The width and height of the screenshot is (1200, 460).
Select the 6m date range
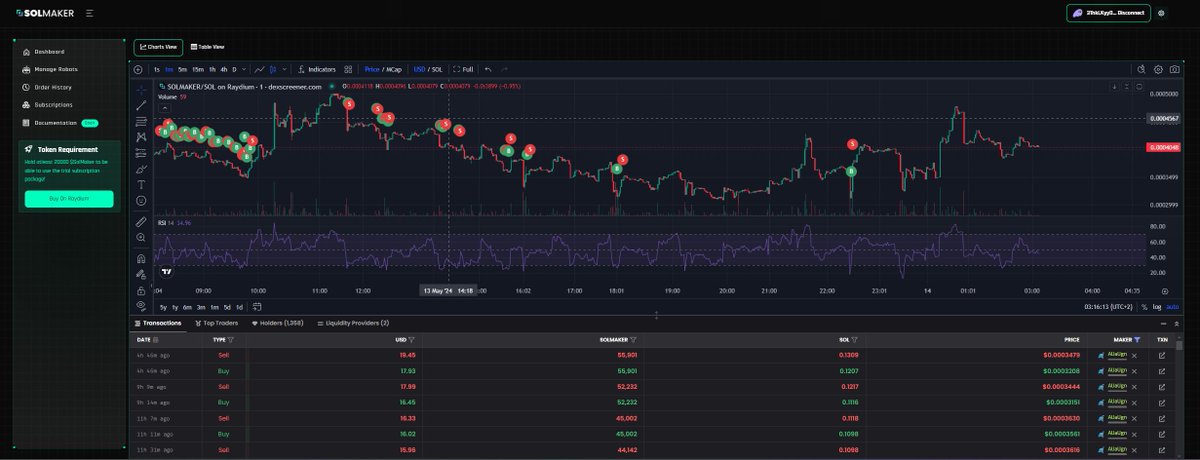coord(188,307)
